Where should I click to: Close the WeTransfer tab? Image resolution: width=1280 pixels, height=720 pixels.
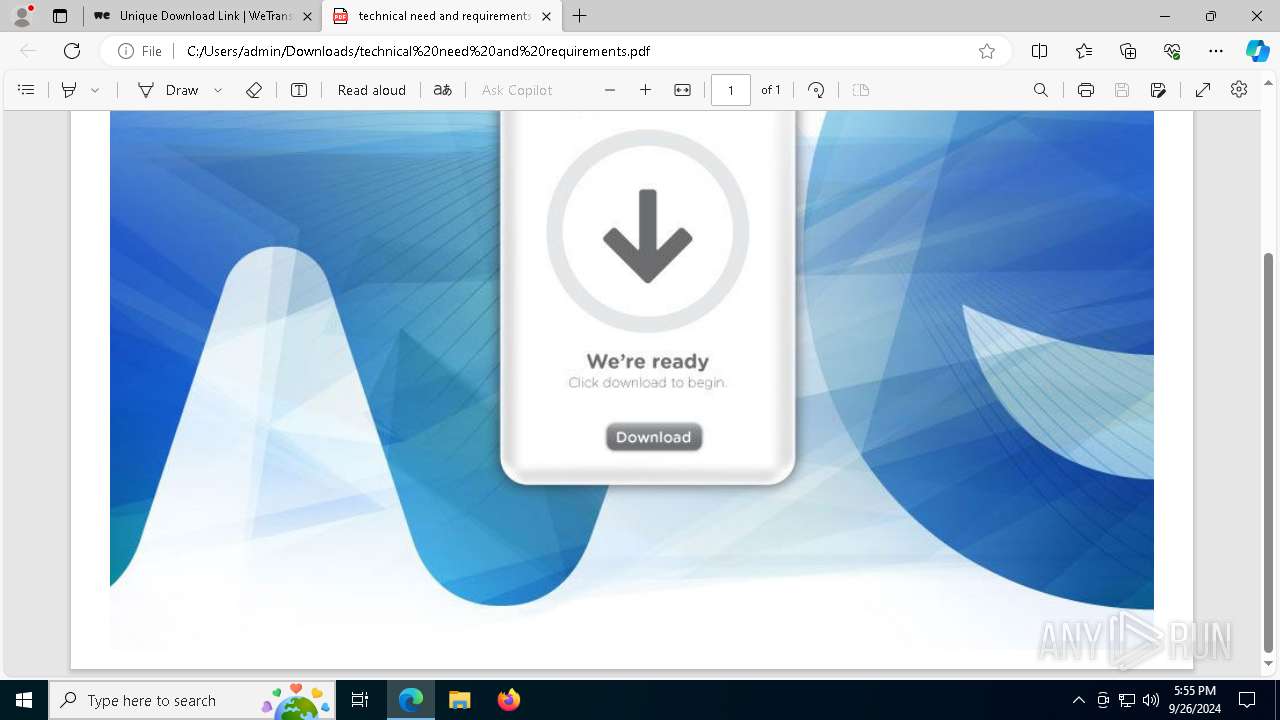tap(307, 16)
